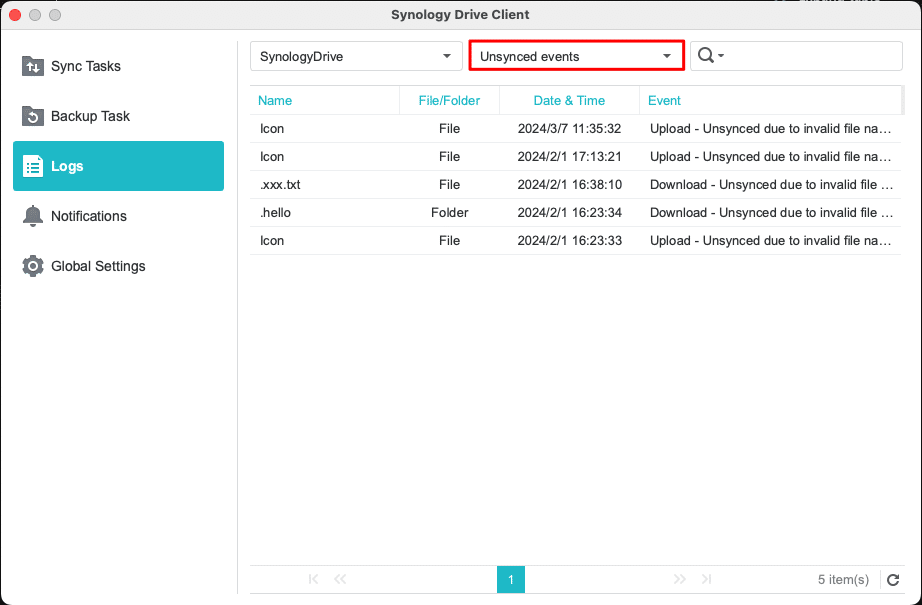The image size is (922, 605).
Task: Click the Backup Task folder icon
Action: coord(32,116)
